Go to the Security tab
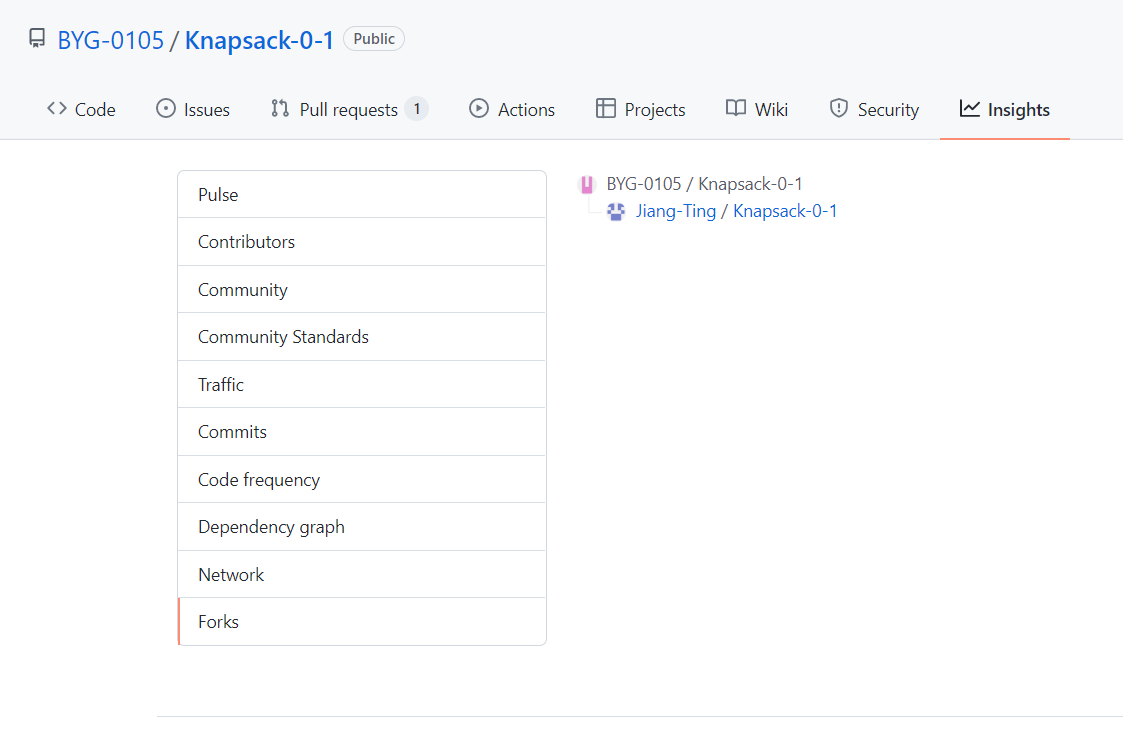 [874, 110]
